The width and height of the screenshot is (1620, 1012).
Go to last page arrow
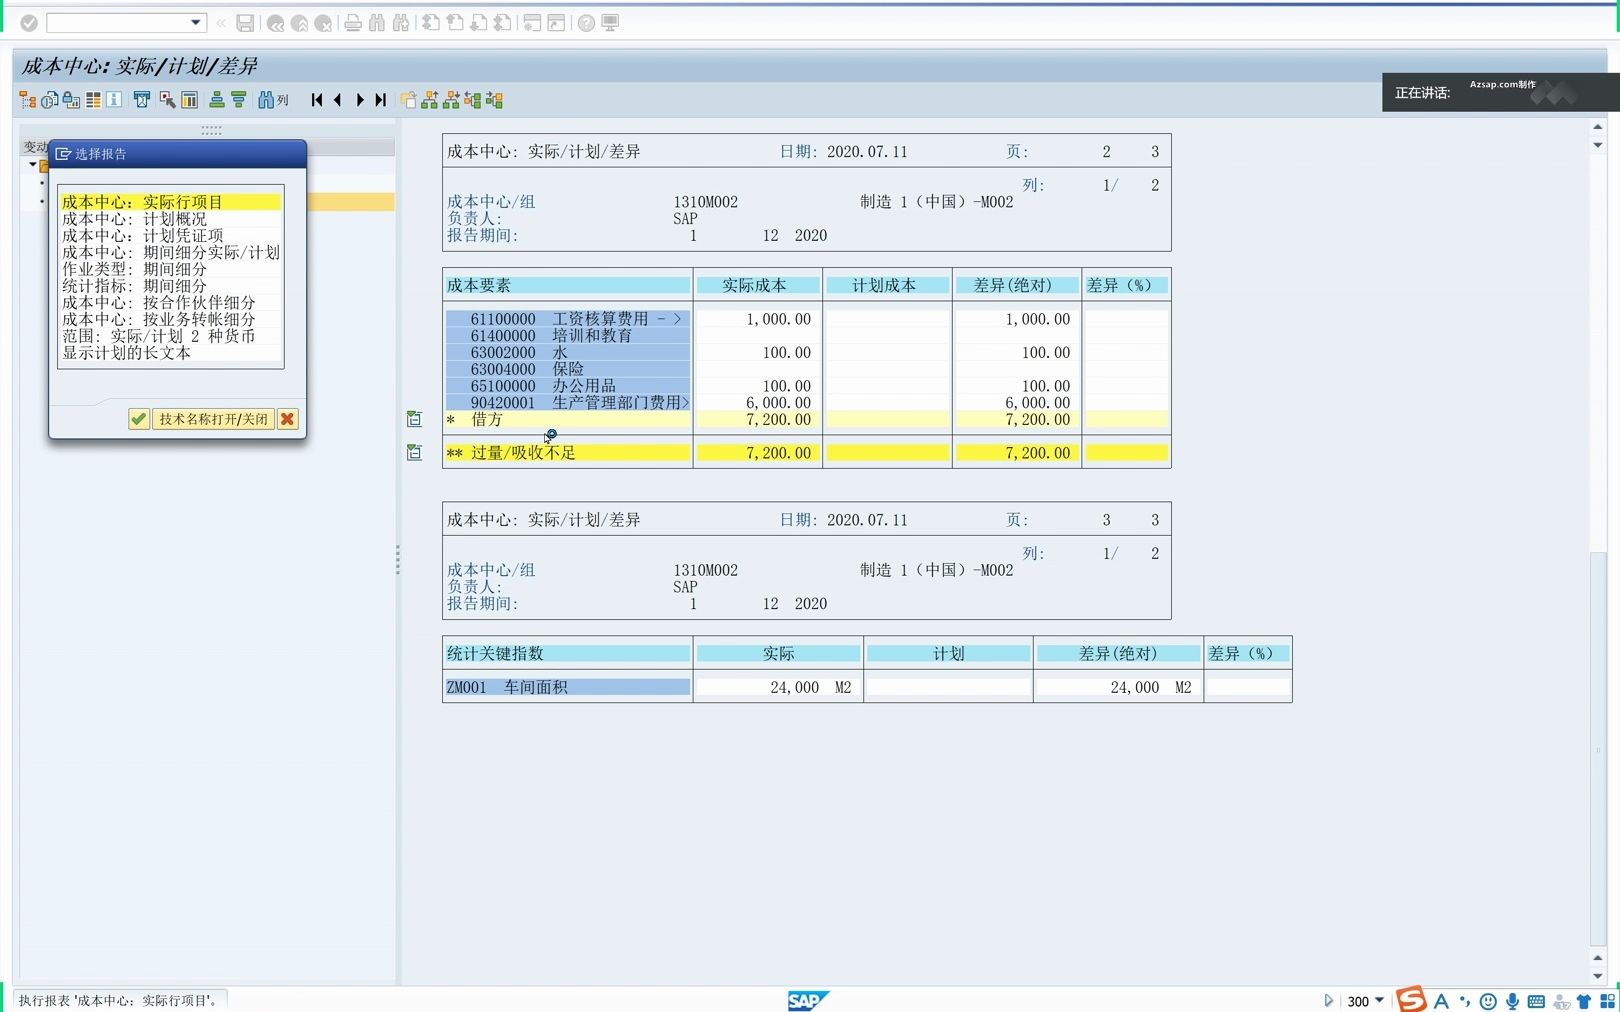click(381, 100)
